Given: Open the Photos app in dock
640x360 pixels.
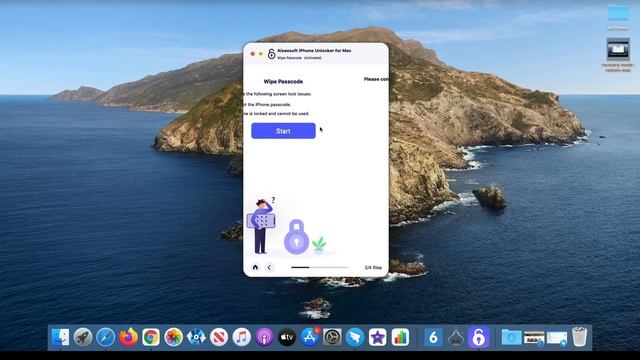Looking at the screenshot, I should [x=173, y=337].
